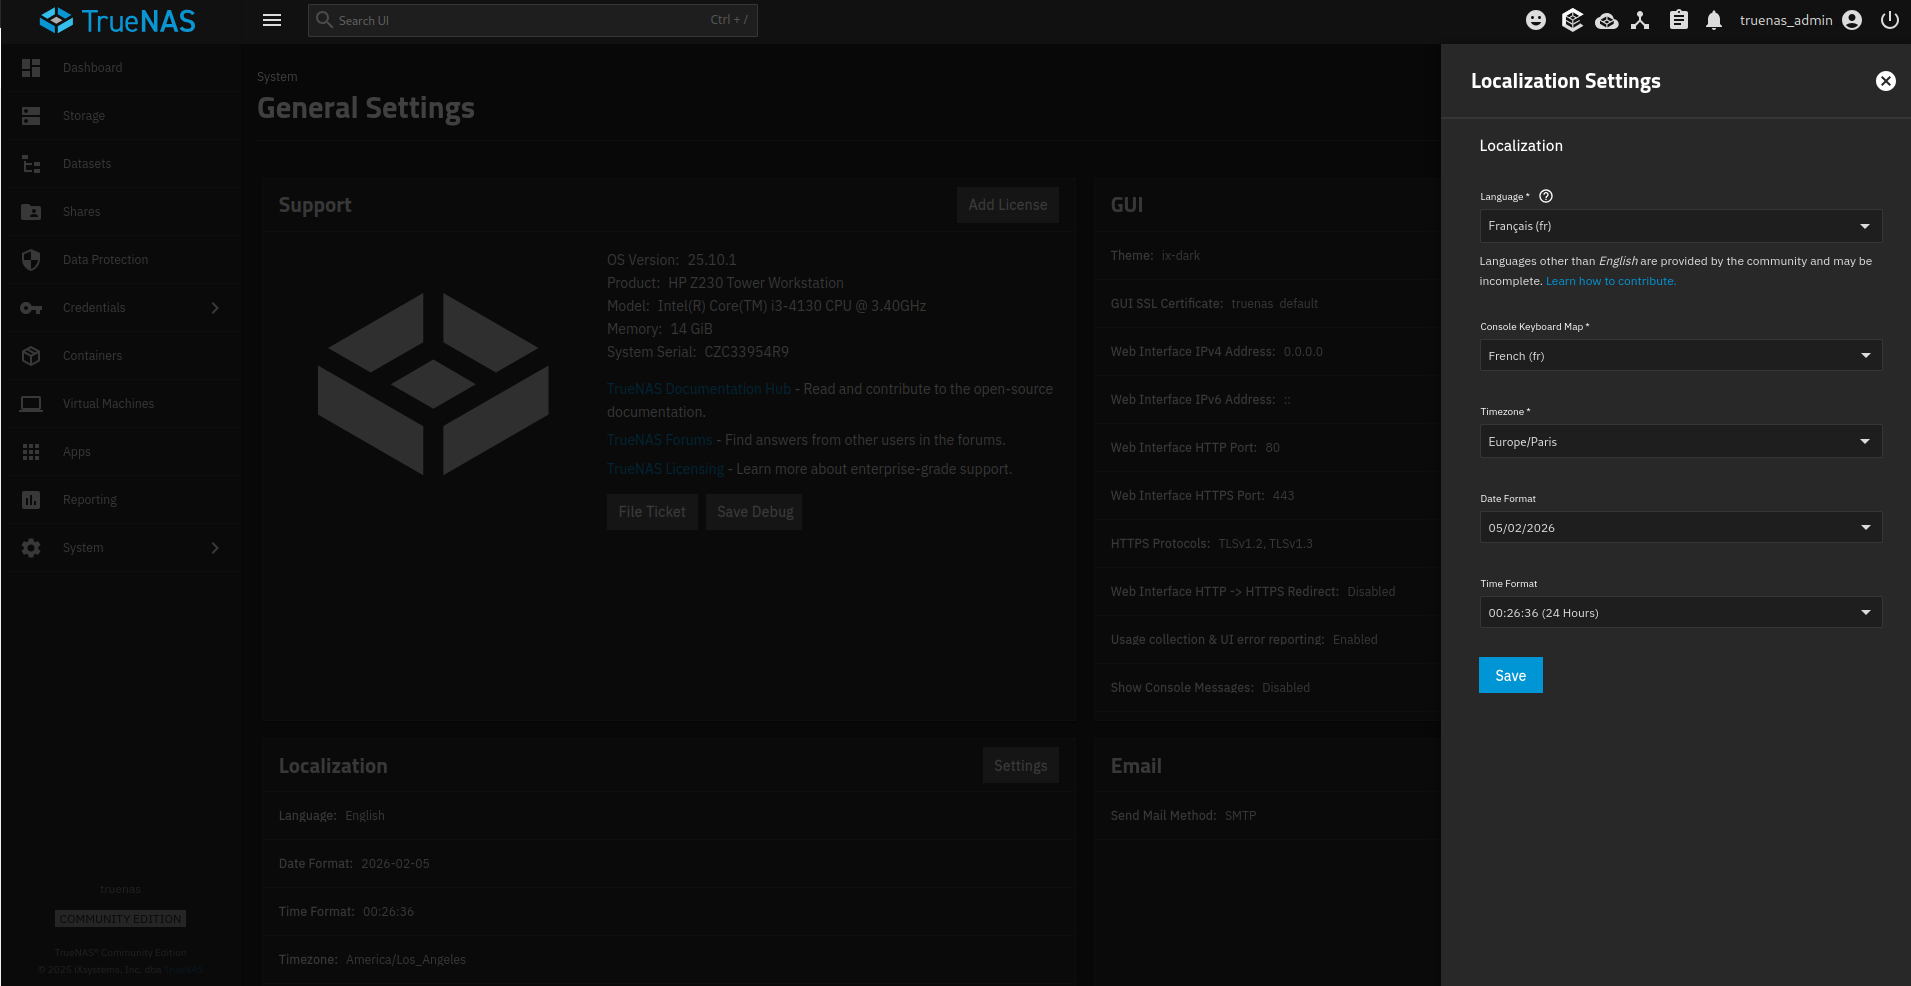Open the Jobs clipboard icon
The image size is (1911, 986).
(1679, 20)
